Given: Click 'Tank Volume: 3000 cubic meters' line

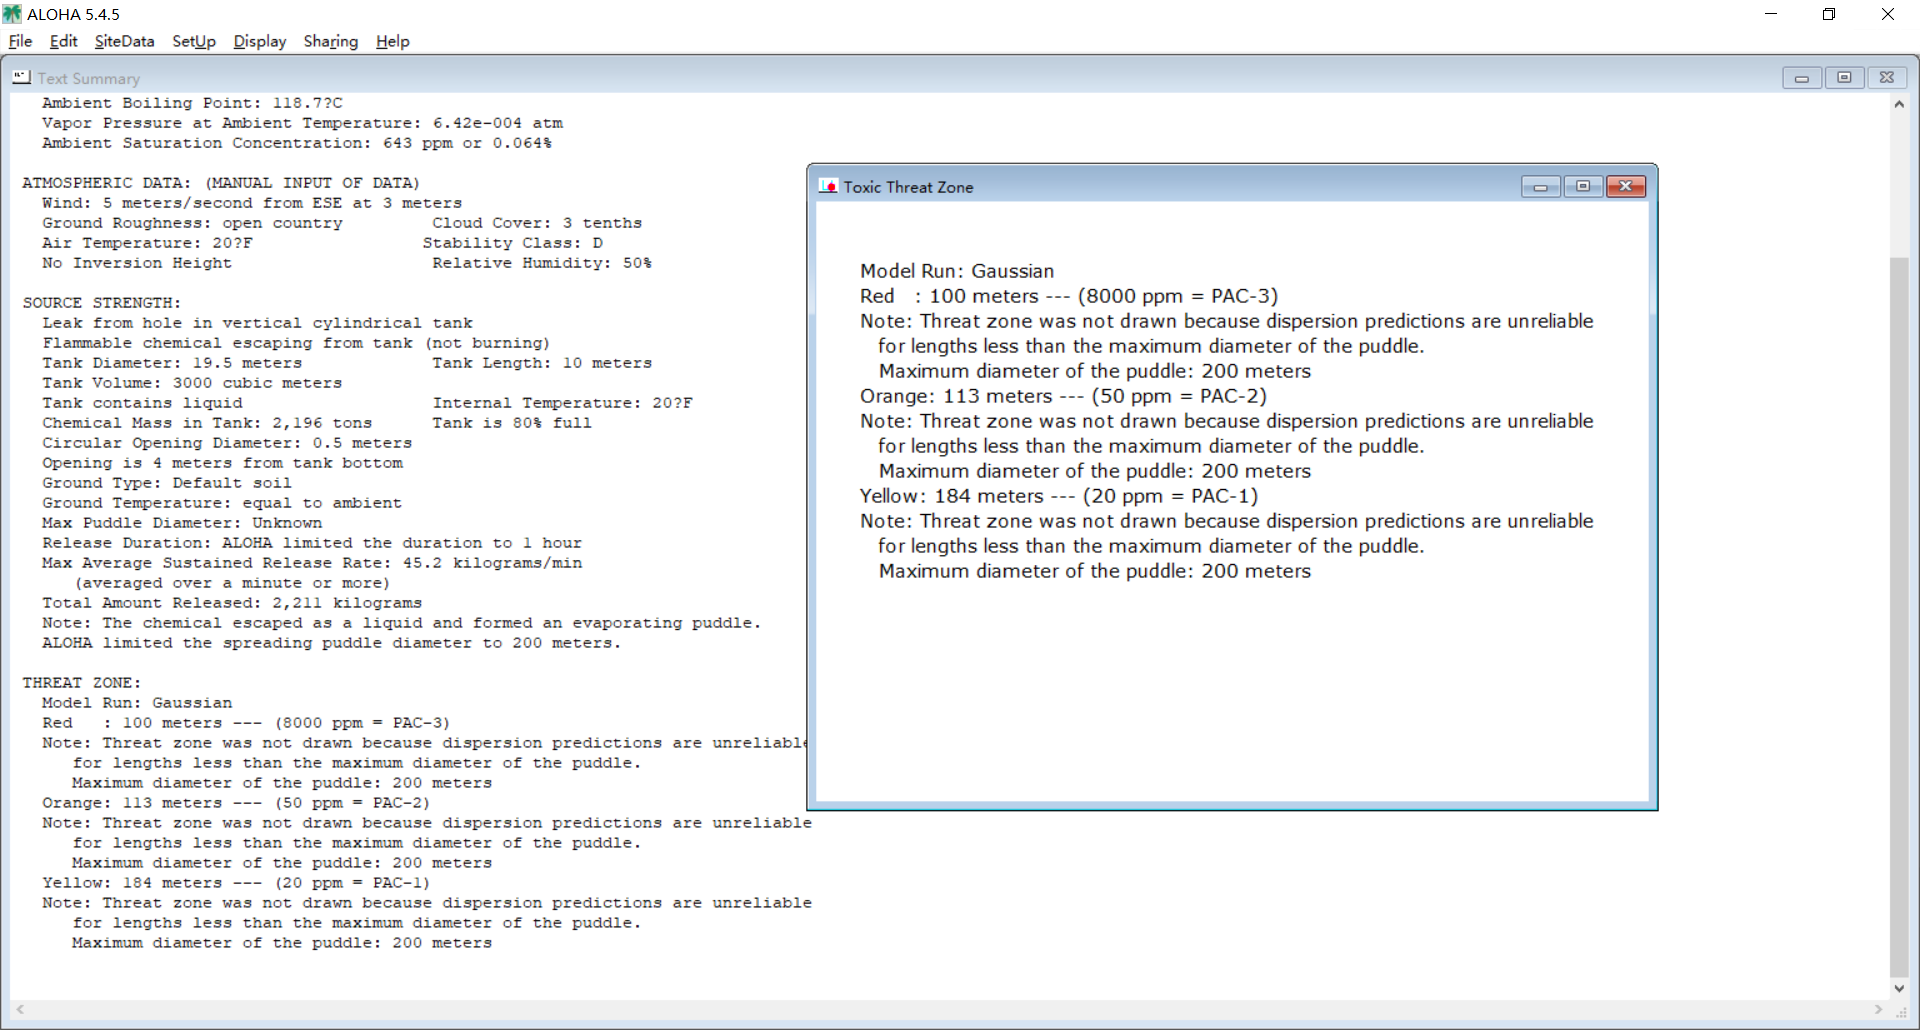Looking at the screenshot, I should 192,383.
